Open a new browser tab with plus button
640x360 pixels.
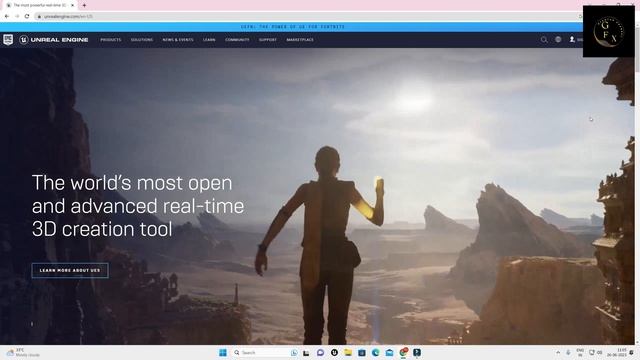[x=84, y=5]
